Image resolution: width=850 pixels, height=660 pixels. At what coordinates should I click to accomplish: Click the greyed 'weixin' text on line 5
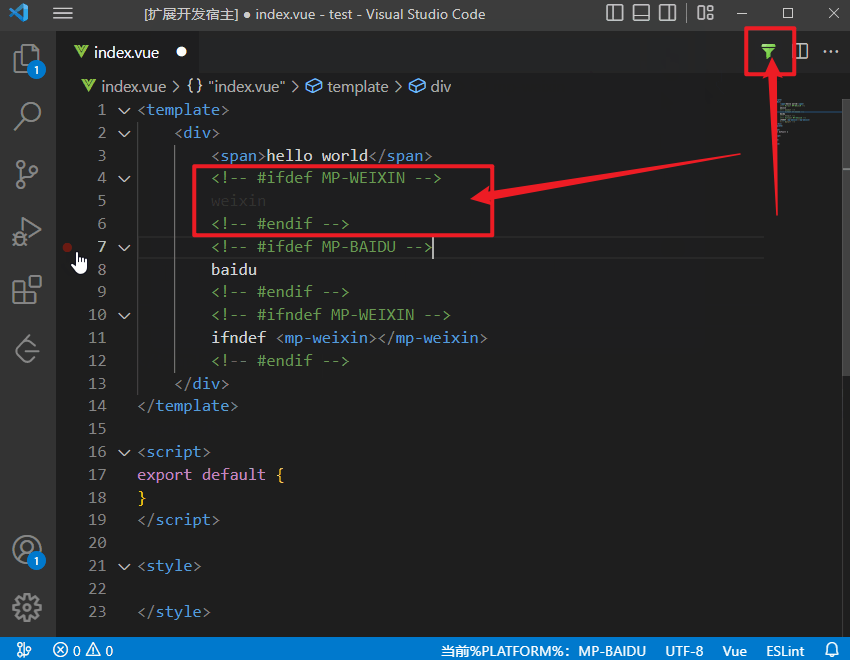tap(239, 201)
